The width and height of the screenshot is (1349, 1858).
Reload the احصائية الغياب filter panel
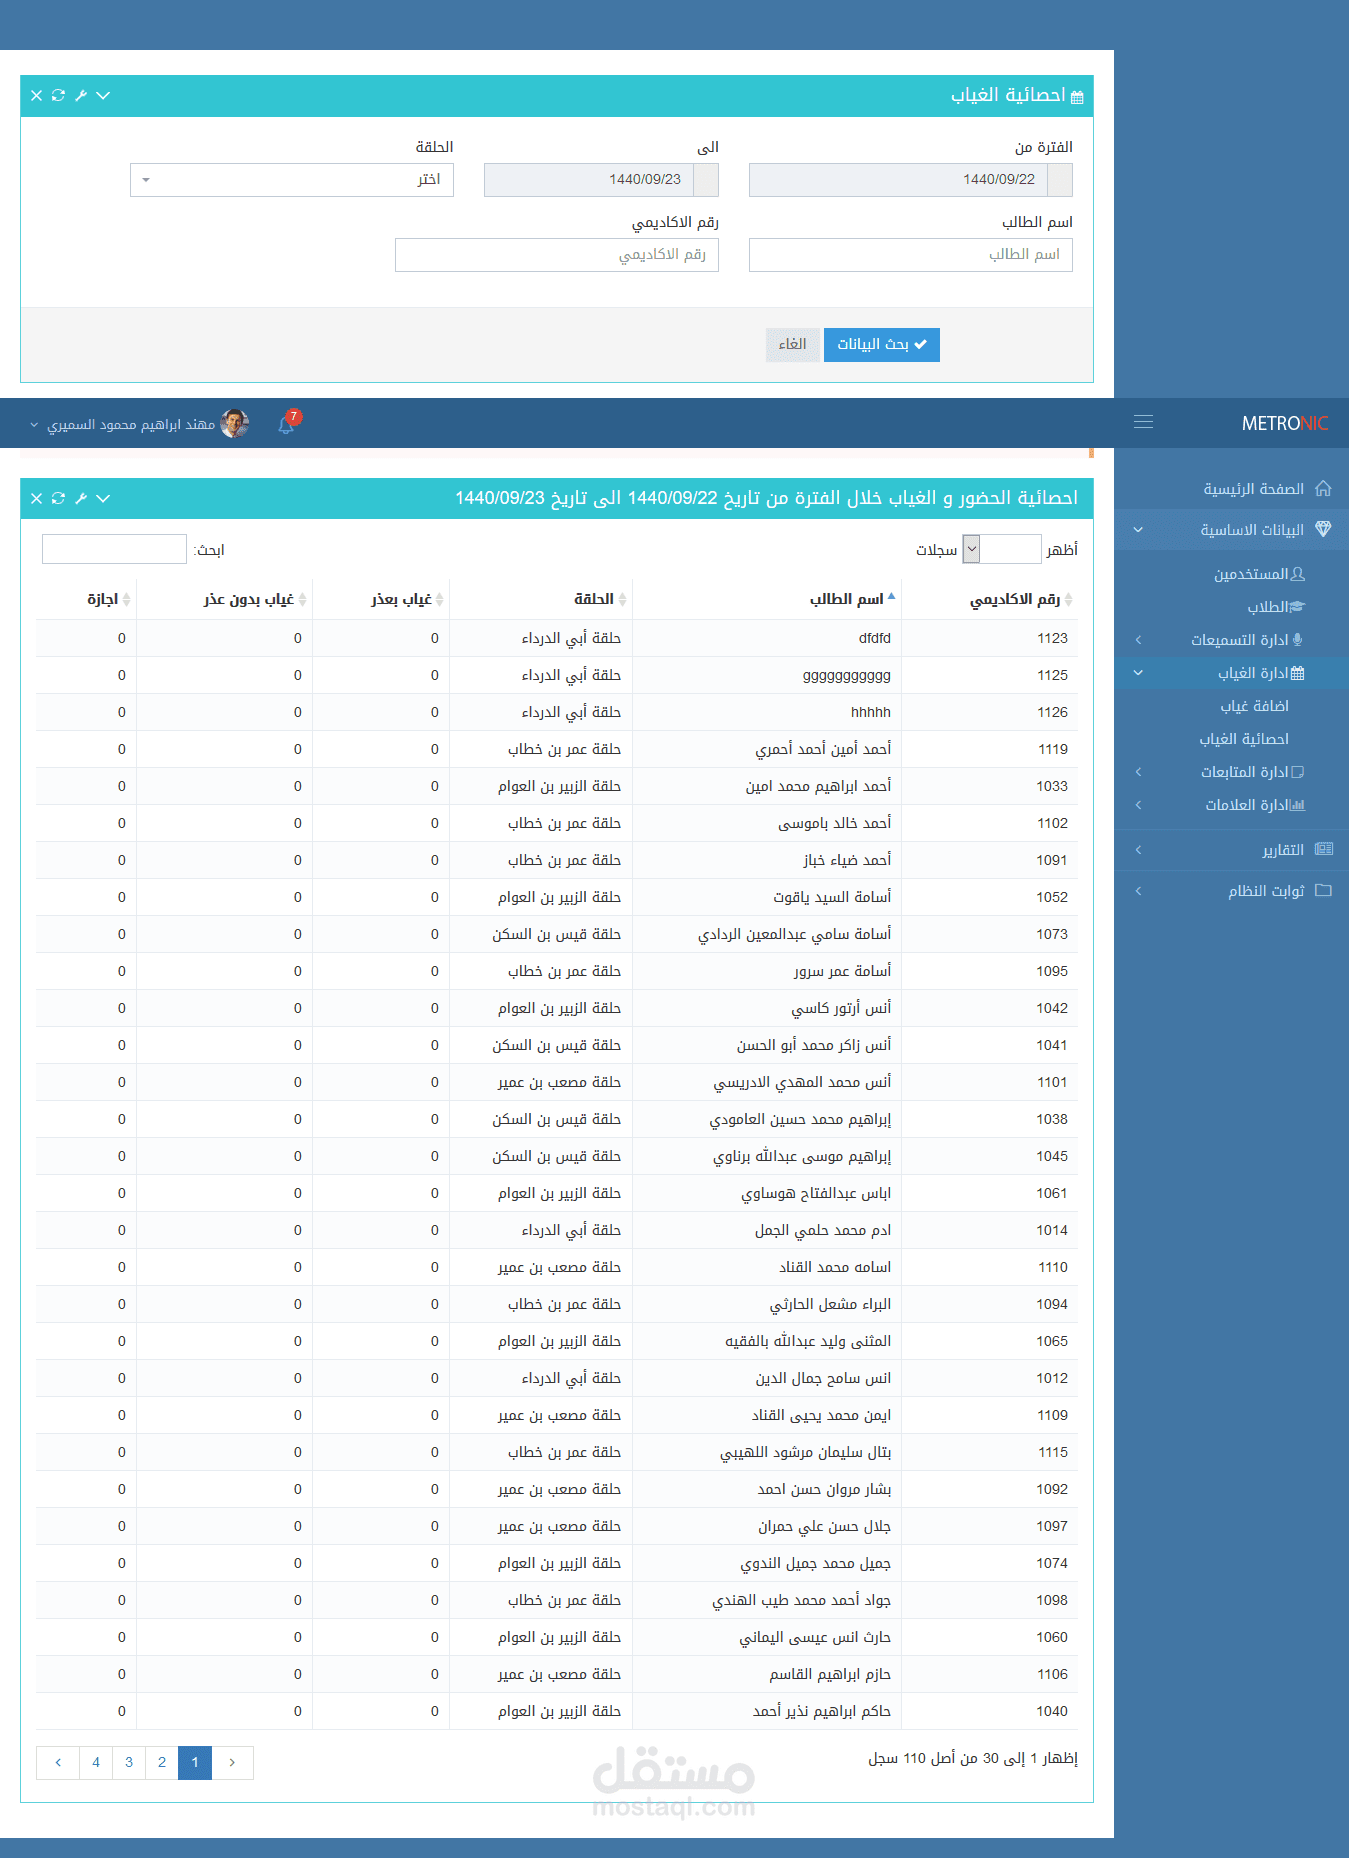tap(58, 96)
